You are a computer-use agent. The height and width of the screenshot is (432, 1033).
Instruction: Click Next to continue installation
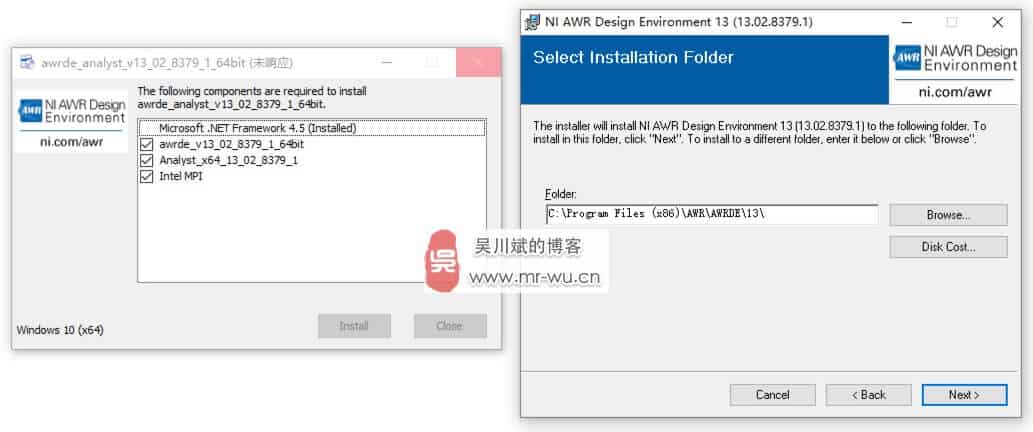tap(964, 395)
